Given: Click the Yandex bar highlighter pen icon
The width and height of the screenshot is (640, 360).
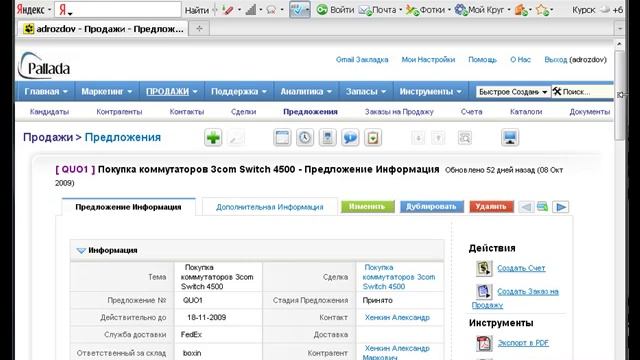Looking at the screenshot, I should (x=228, y=10).
